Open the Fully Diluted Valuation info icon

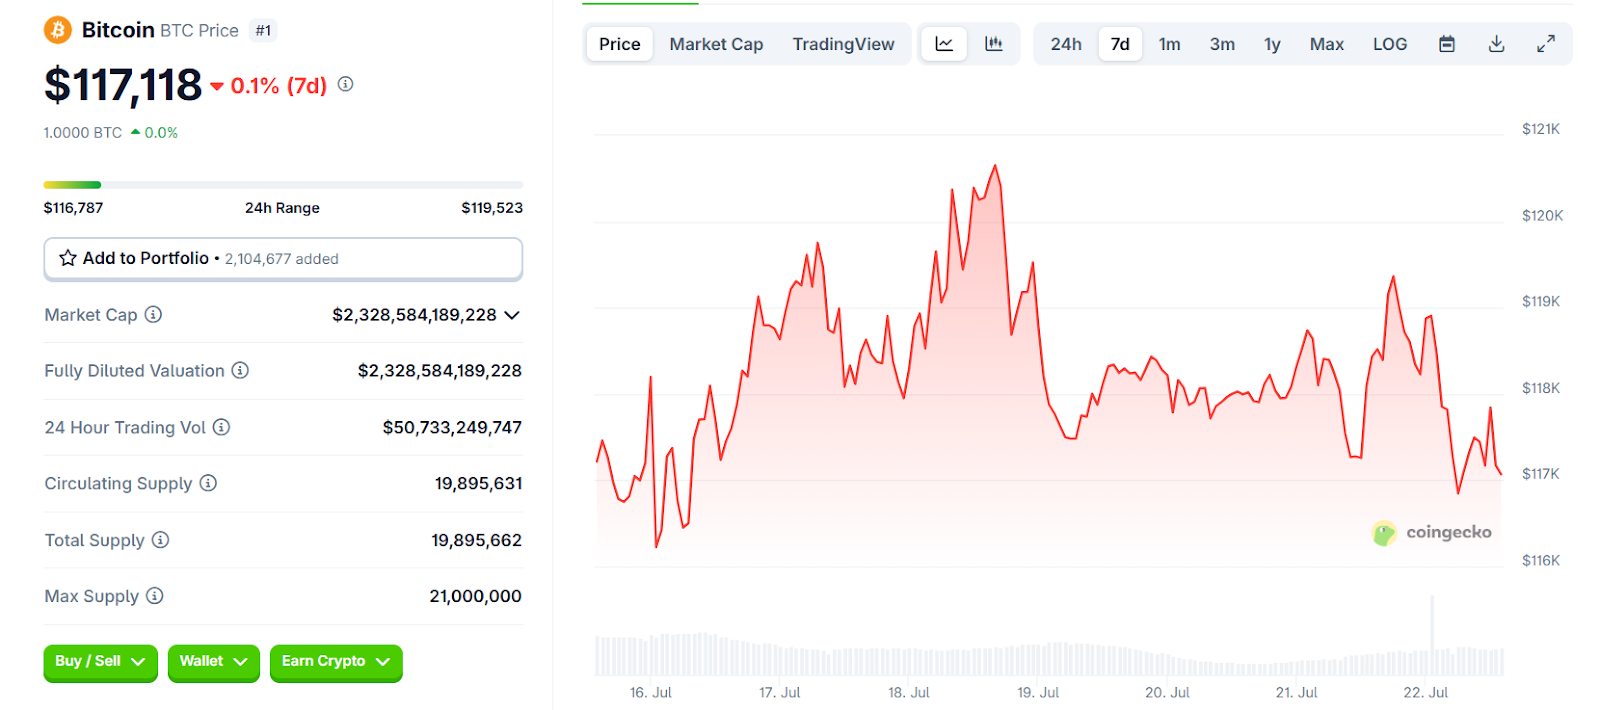[240, 370]
